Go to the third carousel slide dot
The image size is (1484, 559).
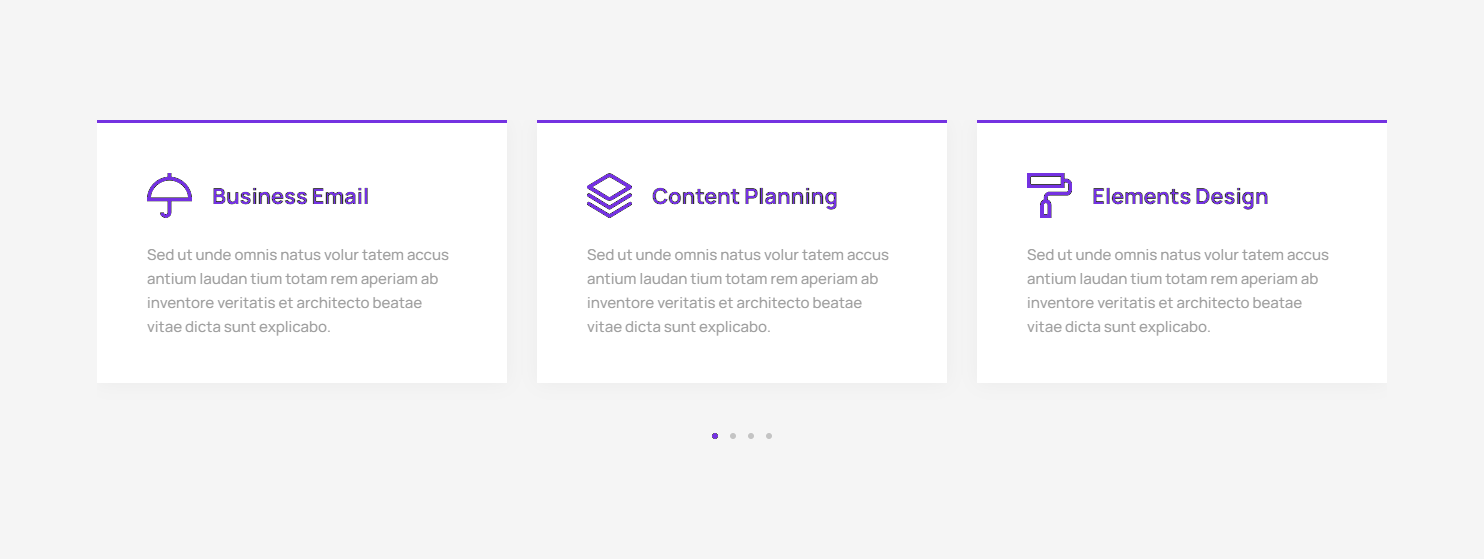click(x=751, y=436)
